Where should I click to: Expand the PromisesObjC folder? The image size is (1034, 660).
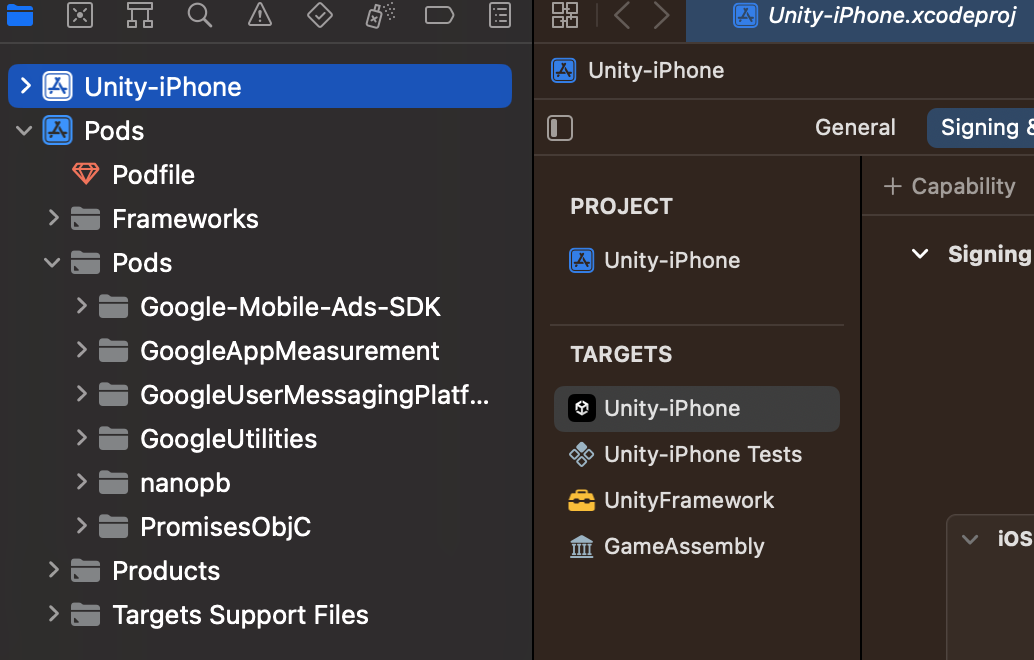pos(81,526)
